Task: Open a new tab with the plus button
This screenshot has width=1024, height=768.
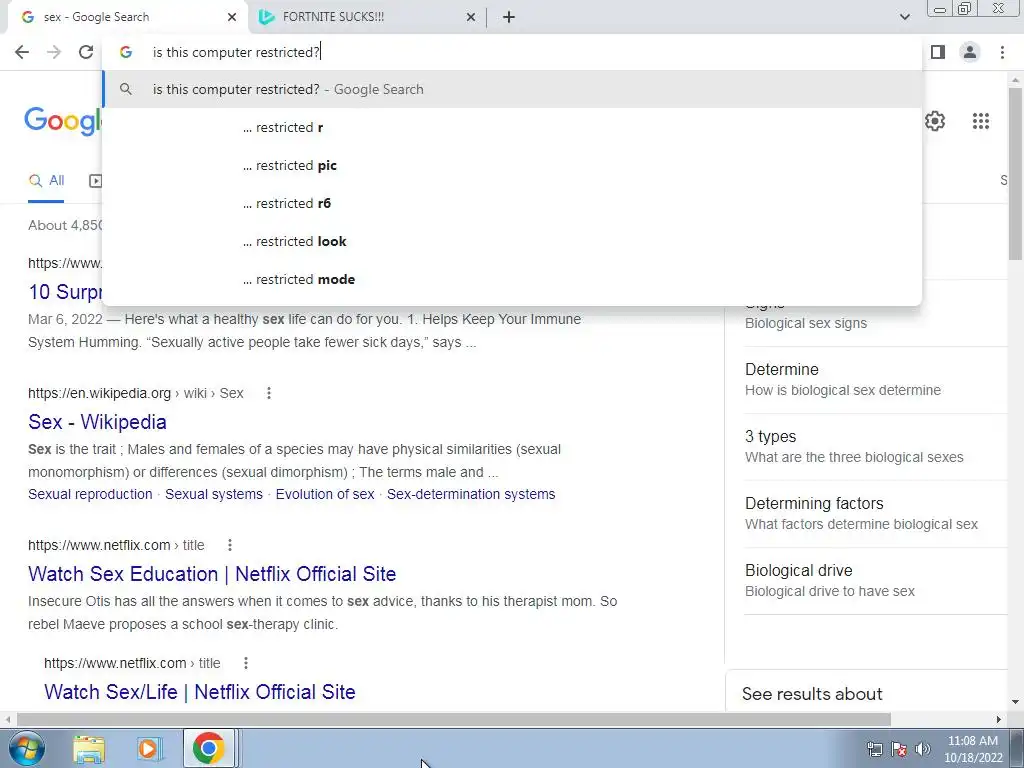Action: click(x=509, y=17)
